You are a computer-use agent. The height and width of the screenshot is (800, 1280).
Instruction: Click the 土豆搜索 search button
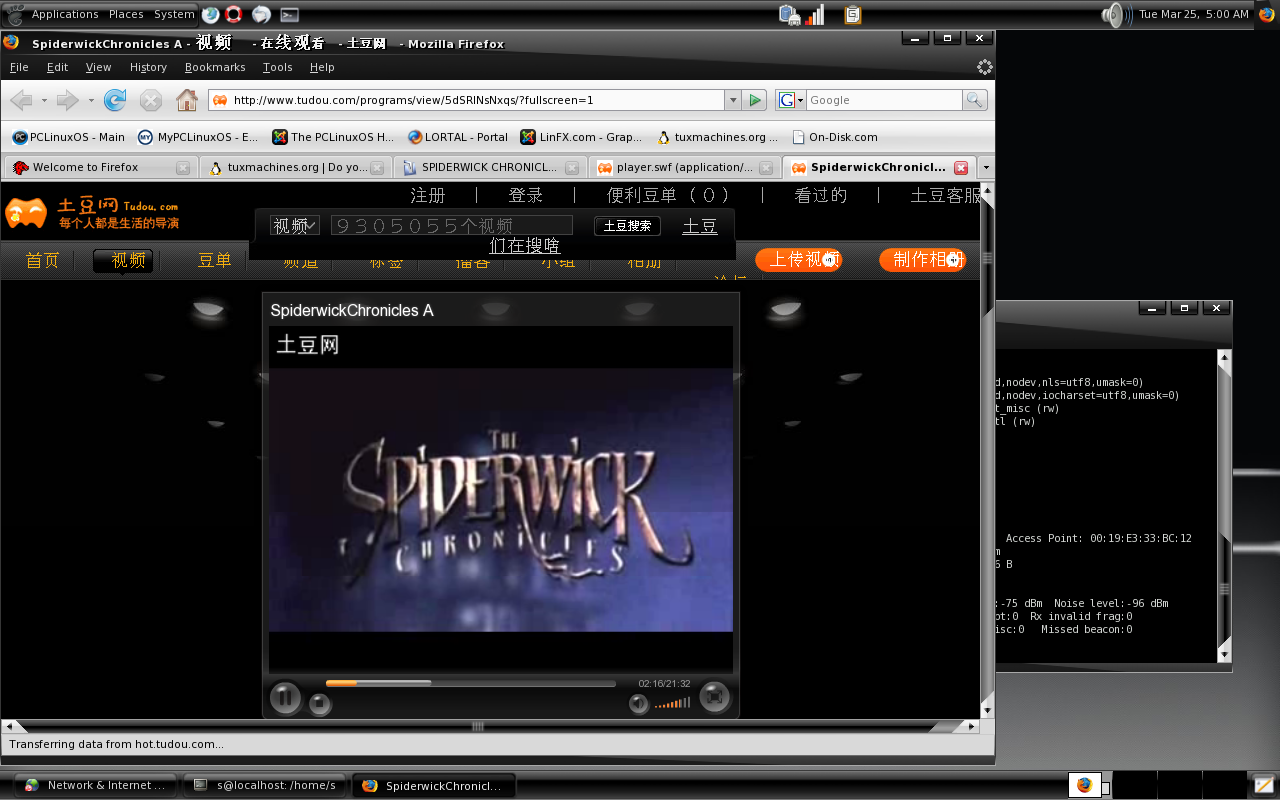coord(627,226)
